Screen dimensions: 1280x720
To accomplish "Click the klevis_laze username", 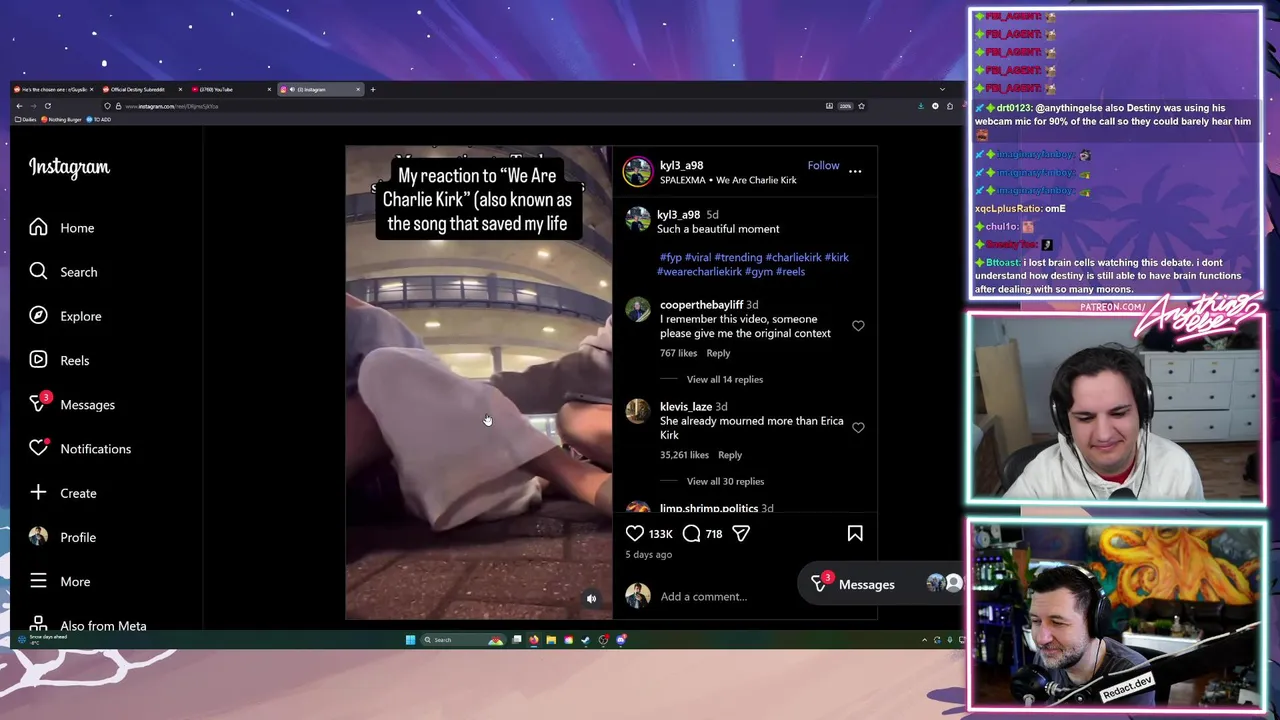I will tap(686, 406).
